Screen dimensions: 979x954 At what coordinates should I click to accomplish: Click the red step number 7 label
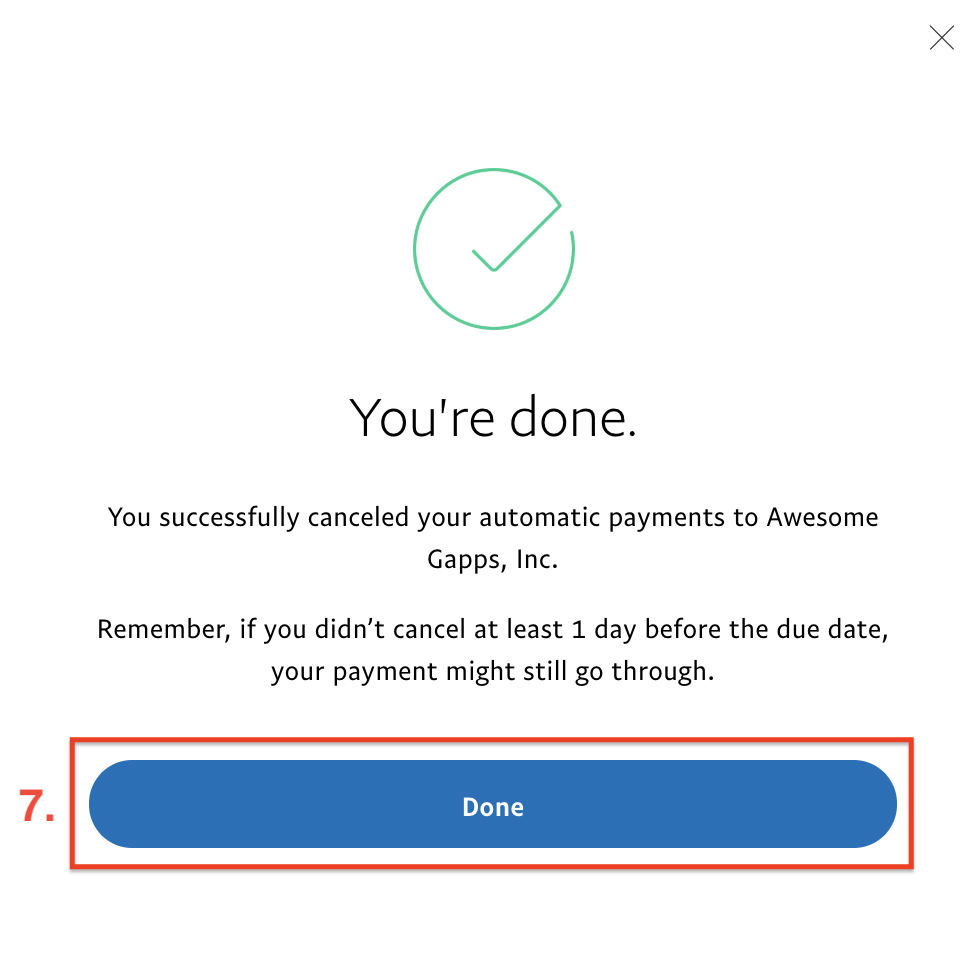tap(37, 805)
